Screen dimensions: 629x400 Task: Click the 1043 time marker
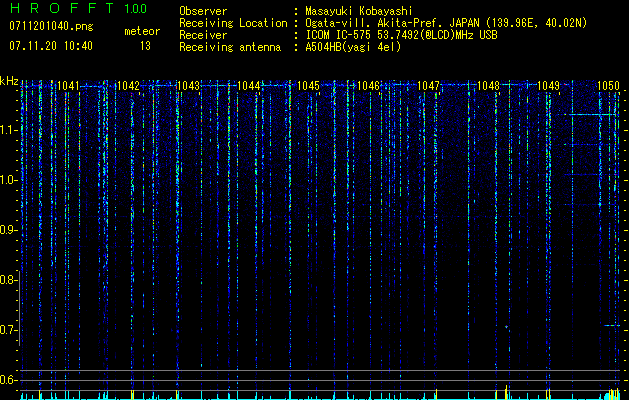(188, 85)
